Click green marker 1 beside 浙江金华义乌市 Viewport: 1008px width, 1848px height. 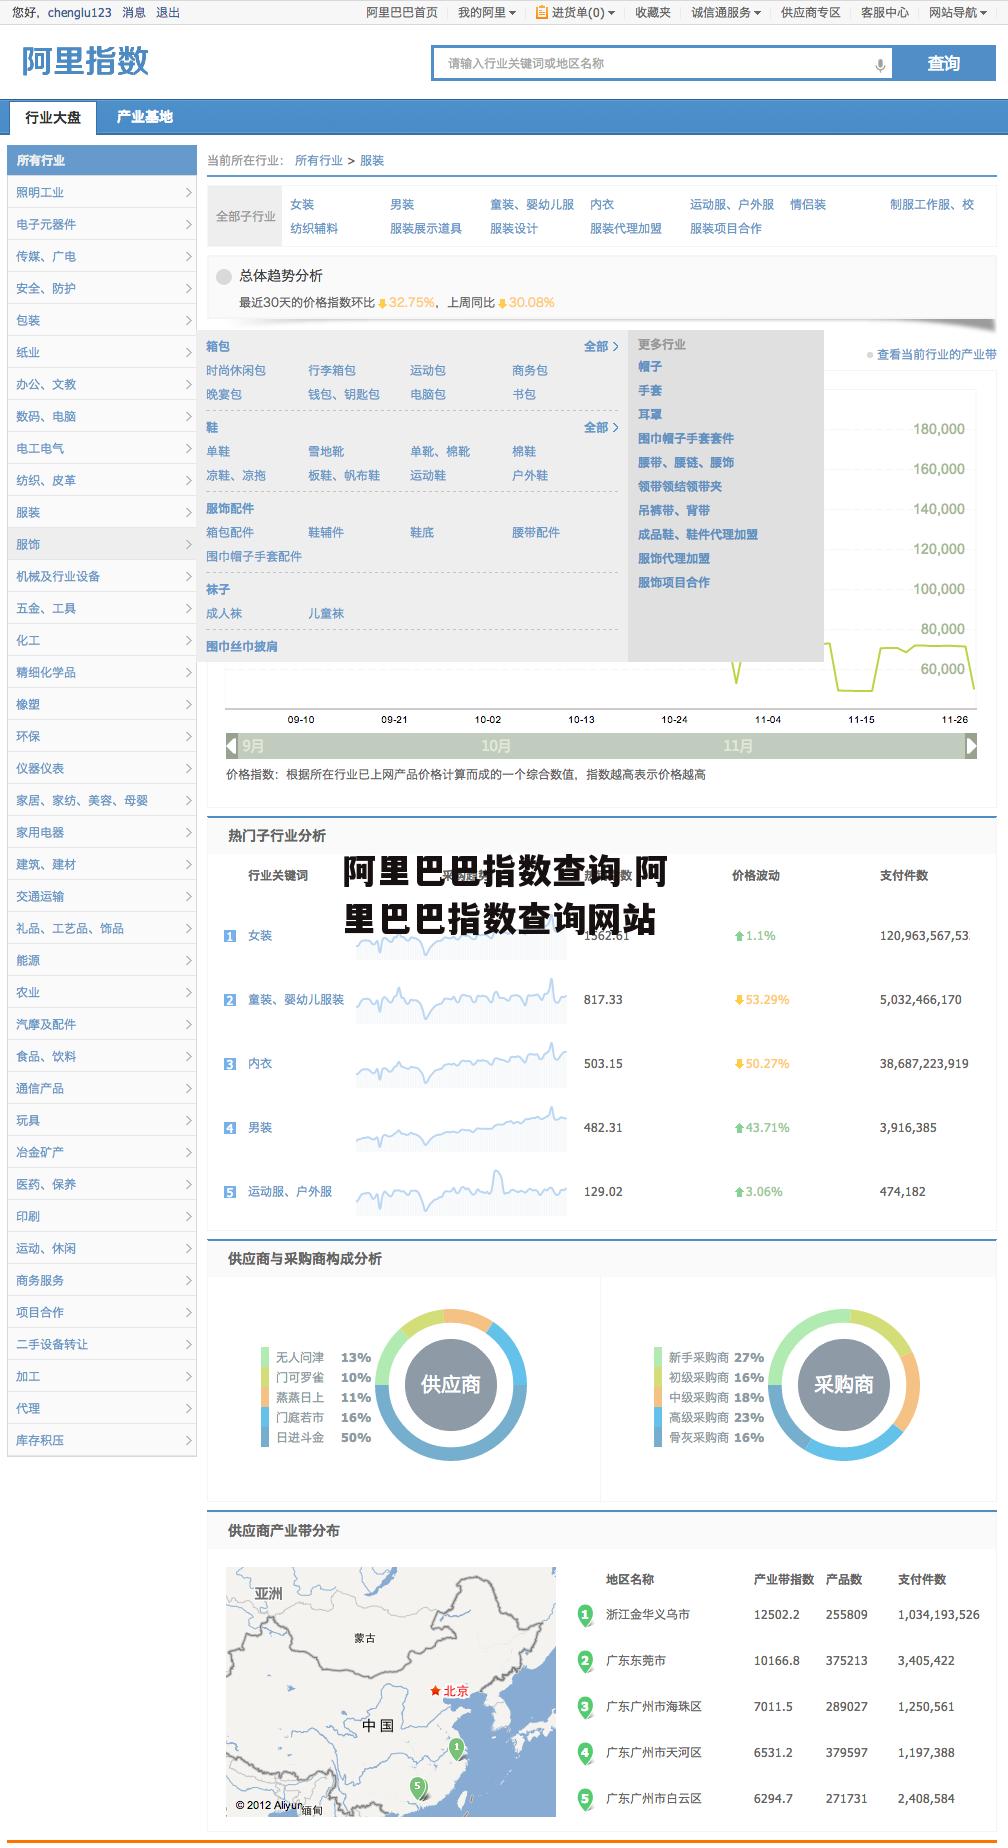point(585,1615)
